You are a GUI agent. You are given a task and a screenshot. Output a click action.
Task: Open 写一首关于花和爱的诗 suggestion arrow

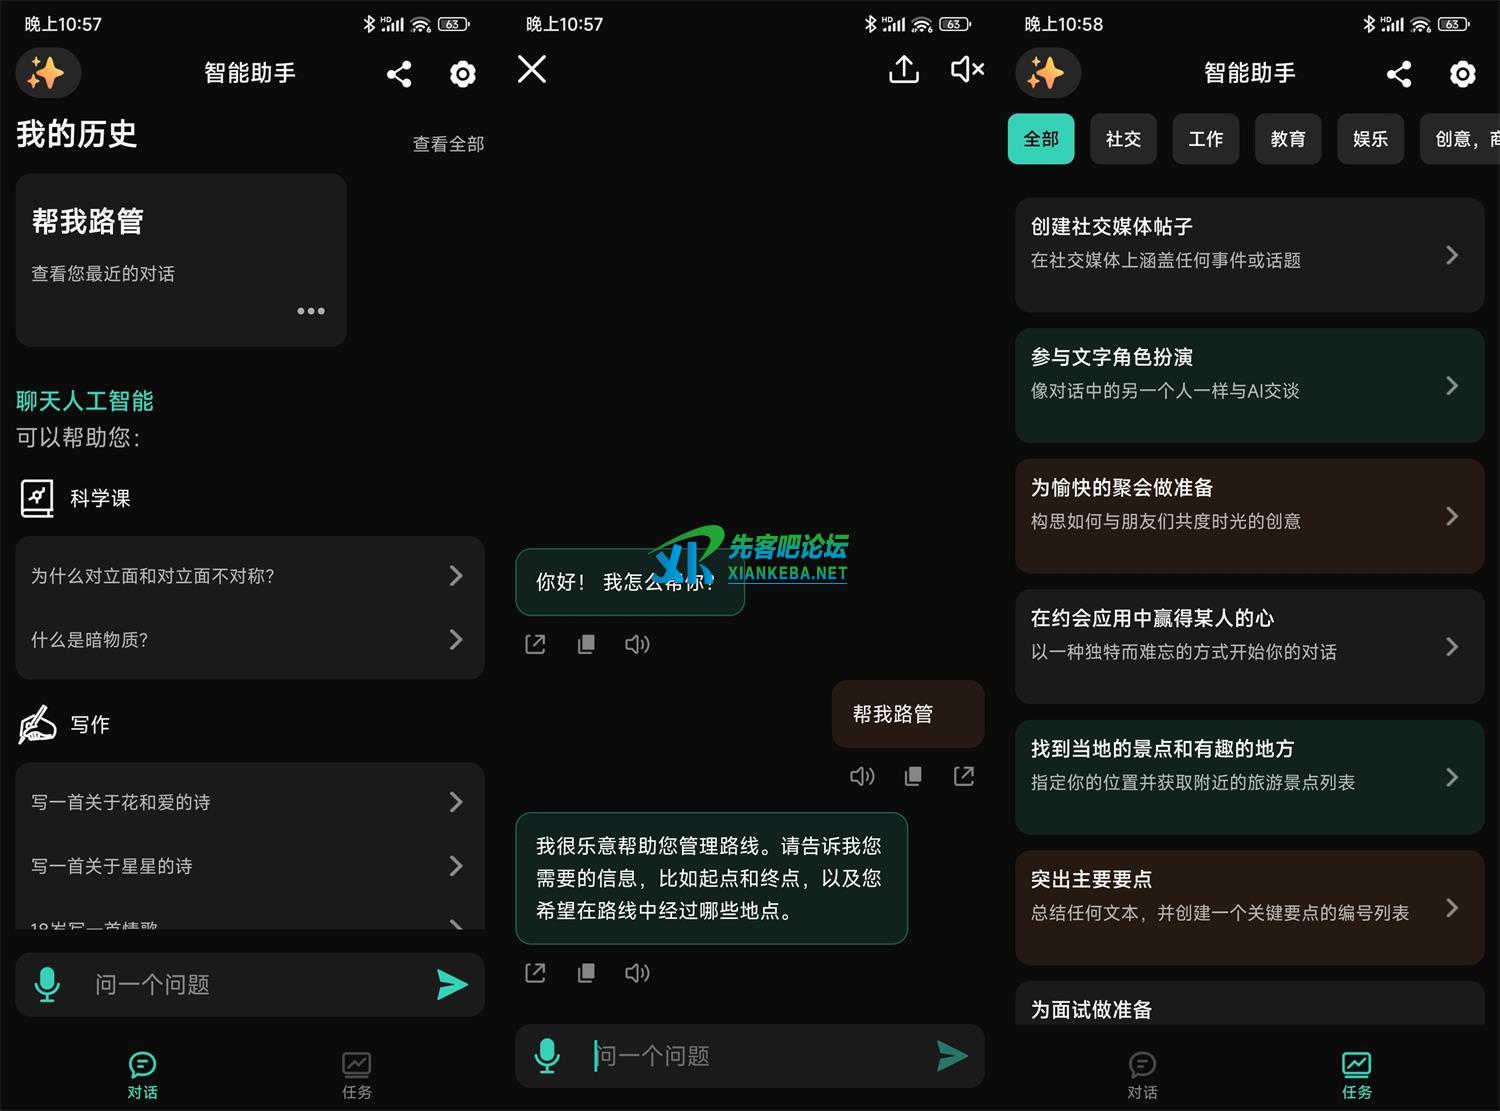[455, 802]
